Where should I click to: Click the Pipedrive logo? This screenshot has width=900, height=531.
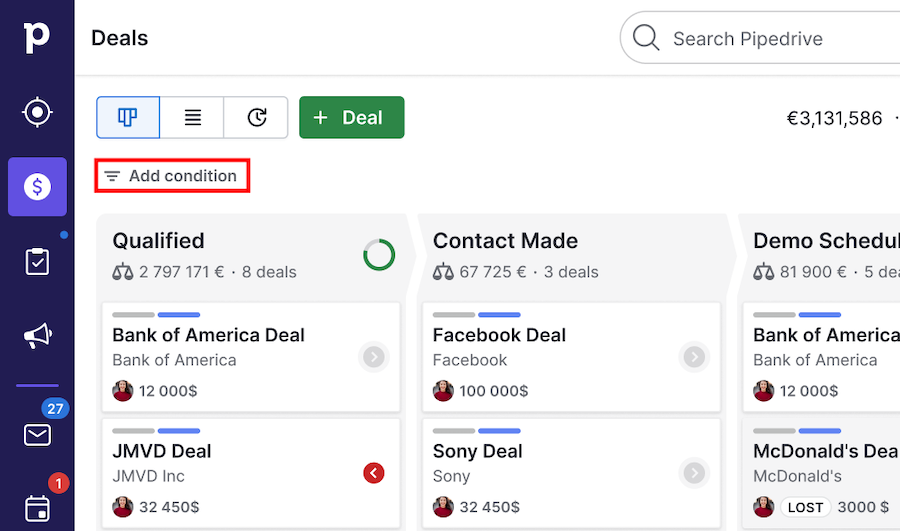point(36,38)
